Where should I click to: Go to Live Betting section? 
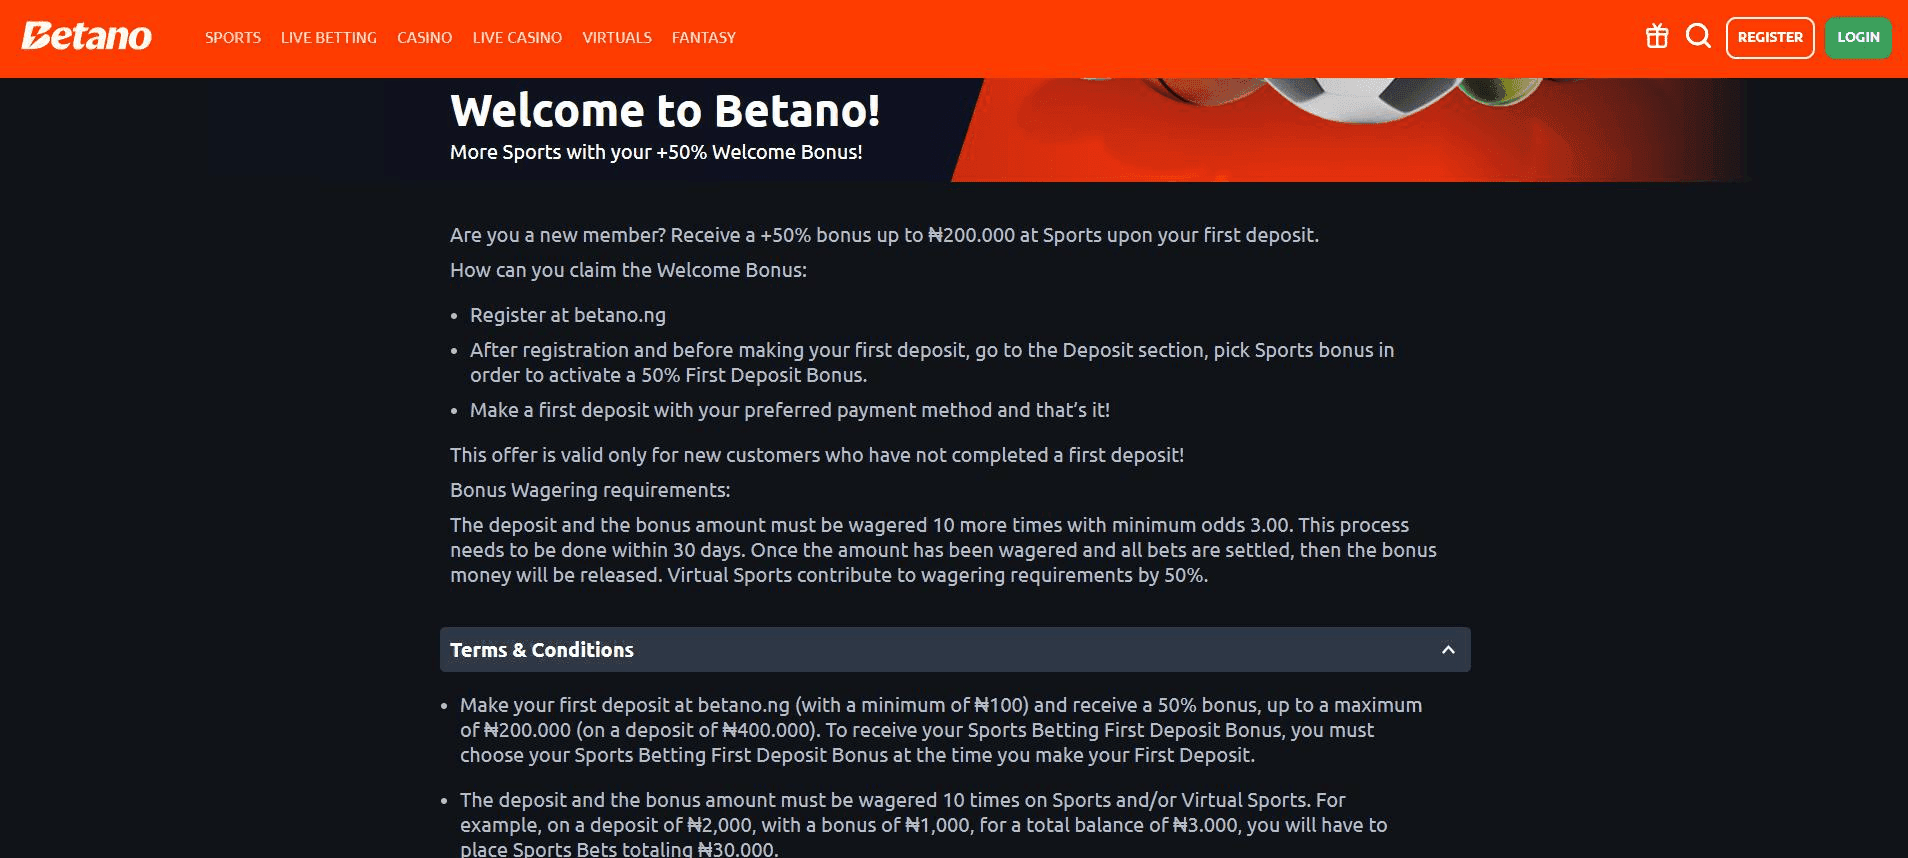coord(329,38)
